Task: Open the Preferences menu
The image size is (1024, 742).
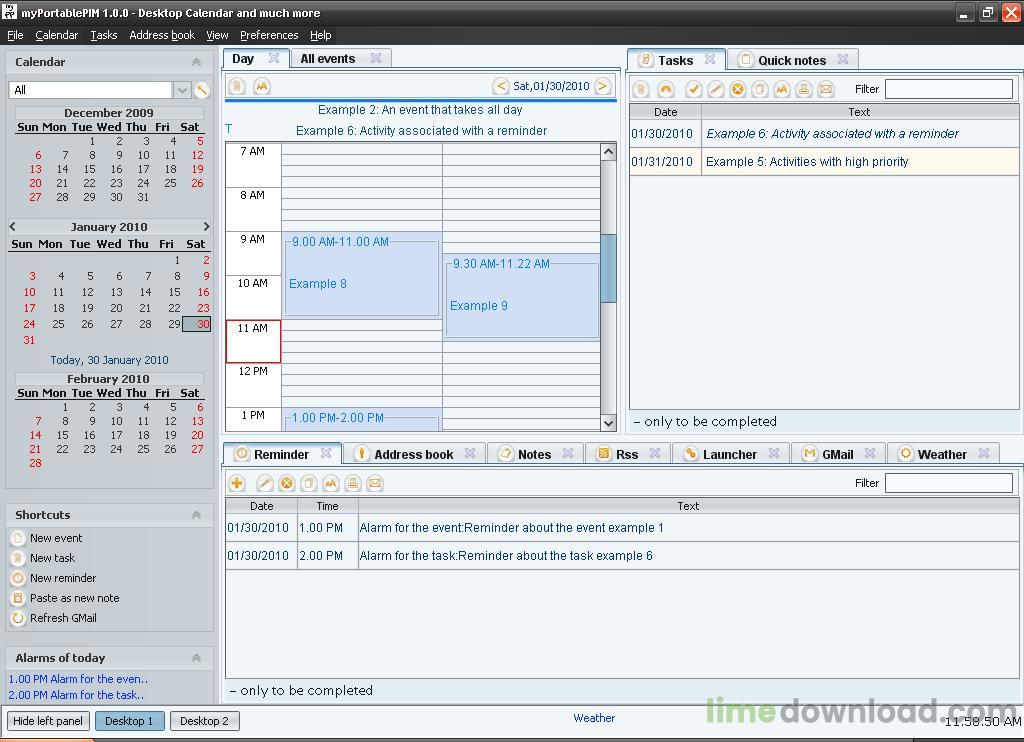Action: [x=269, y=35]
